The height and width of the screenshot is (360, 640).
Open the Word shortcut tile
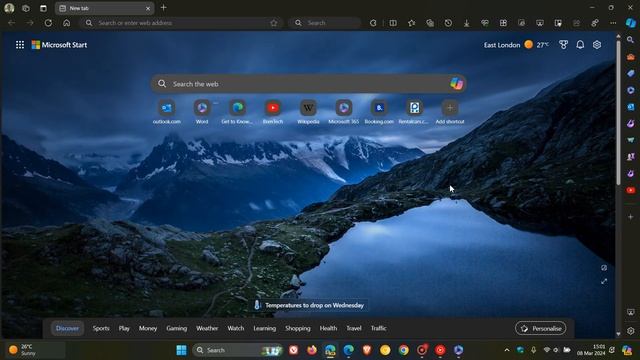tap(202, 112)
